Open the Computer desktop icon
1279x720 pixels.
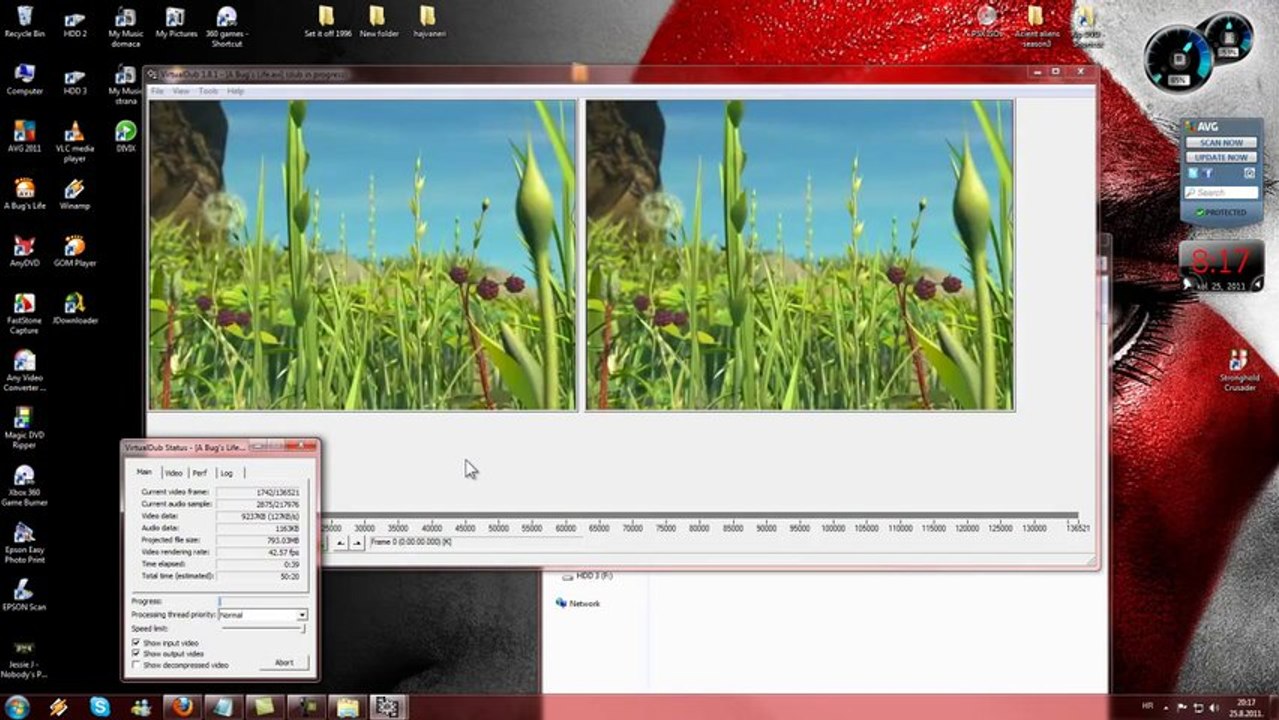pyautogui.click(x=25, y=77)
